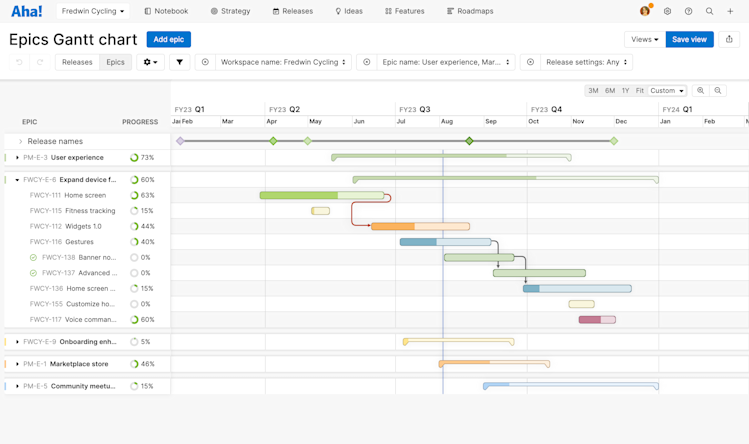Click the share export icon
Image resolution: width=749 pixels, height=444 pixels.
[729, 39]
